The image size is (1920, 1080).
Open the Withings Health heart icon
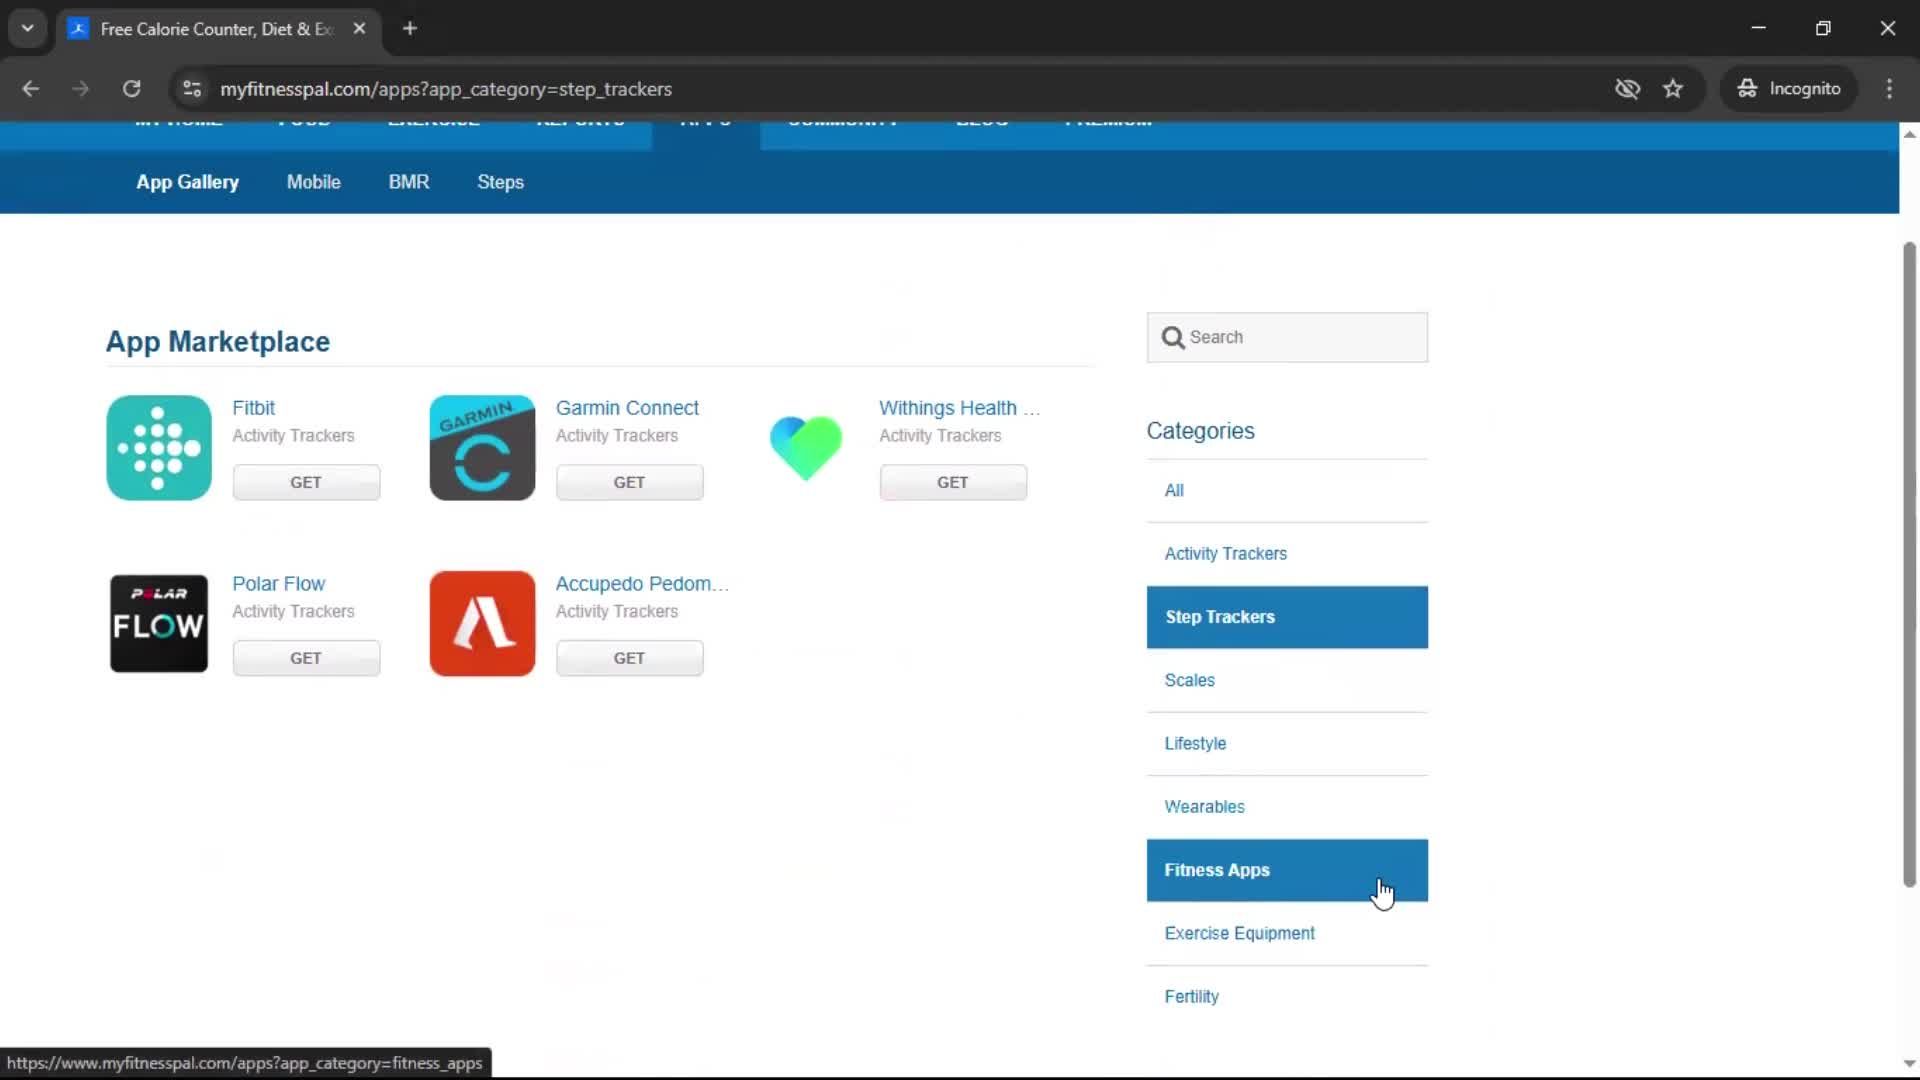[x=806, y=448]
